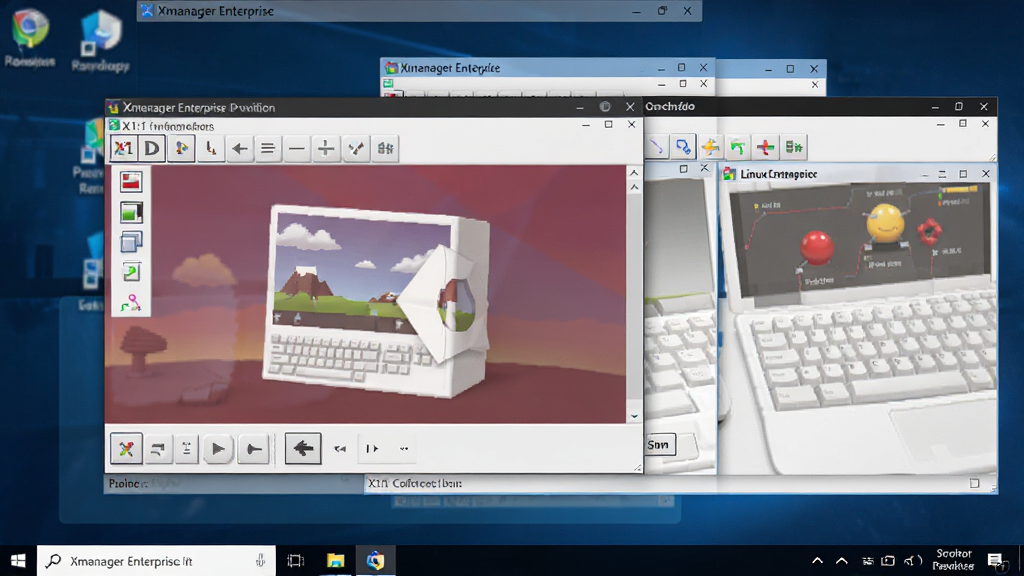
Task: Click the green hammer icon in the Onchrido toolbar
Action: [x=738, y=147]
